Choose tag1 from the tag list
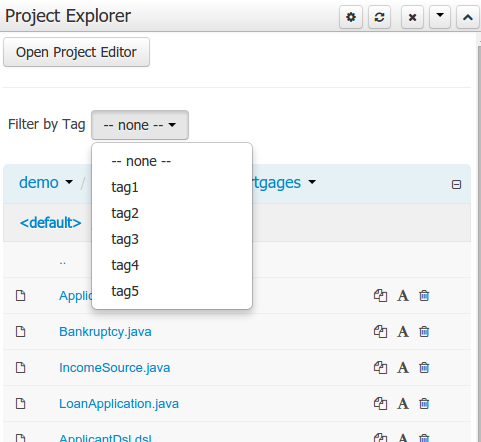The image size is (481, 442). (125, 187)
